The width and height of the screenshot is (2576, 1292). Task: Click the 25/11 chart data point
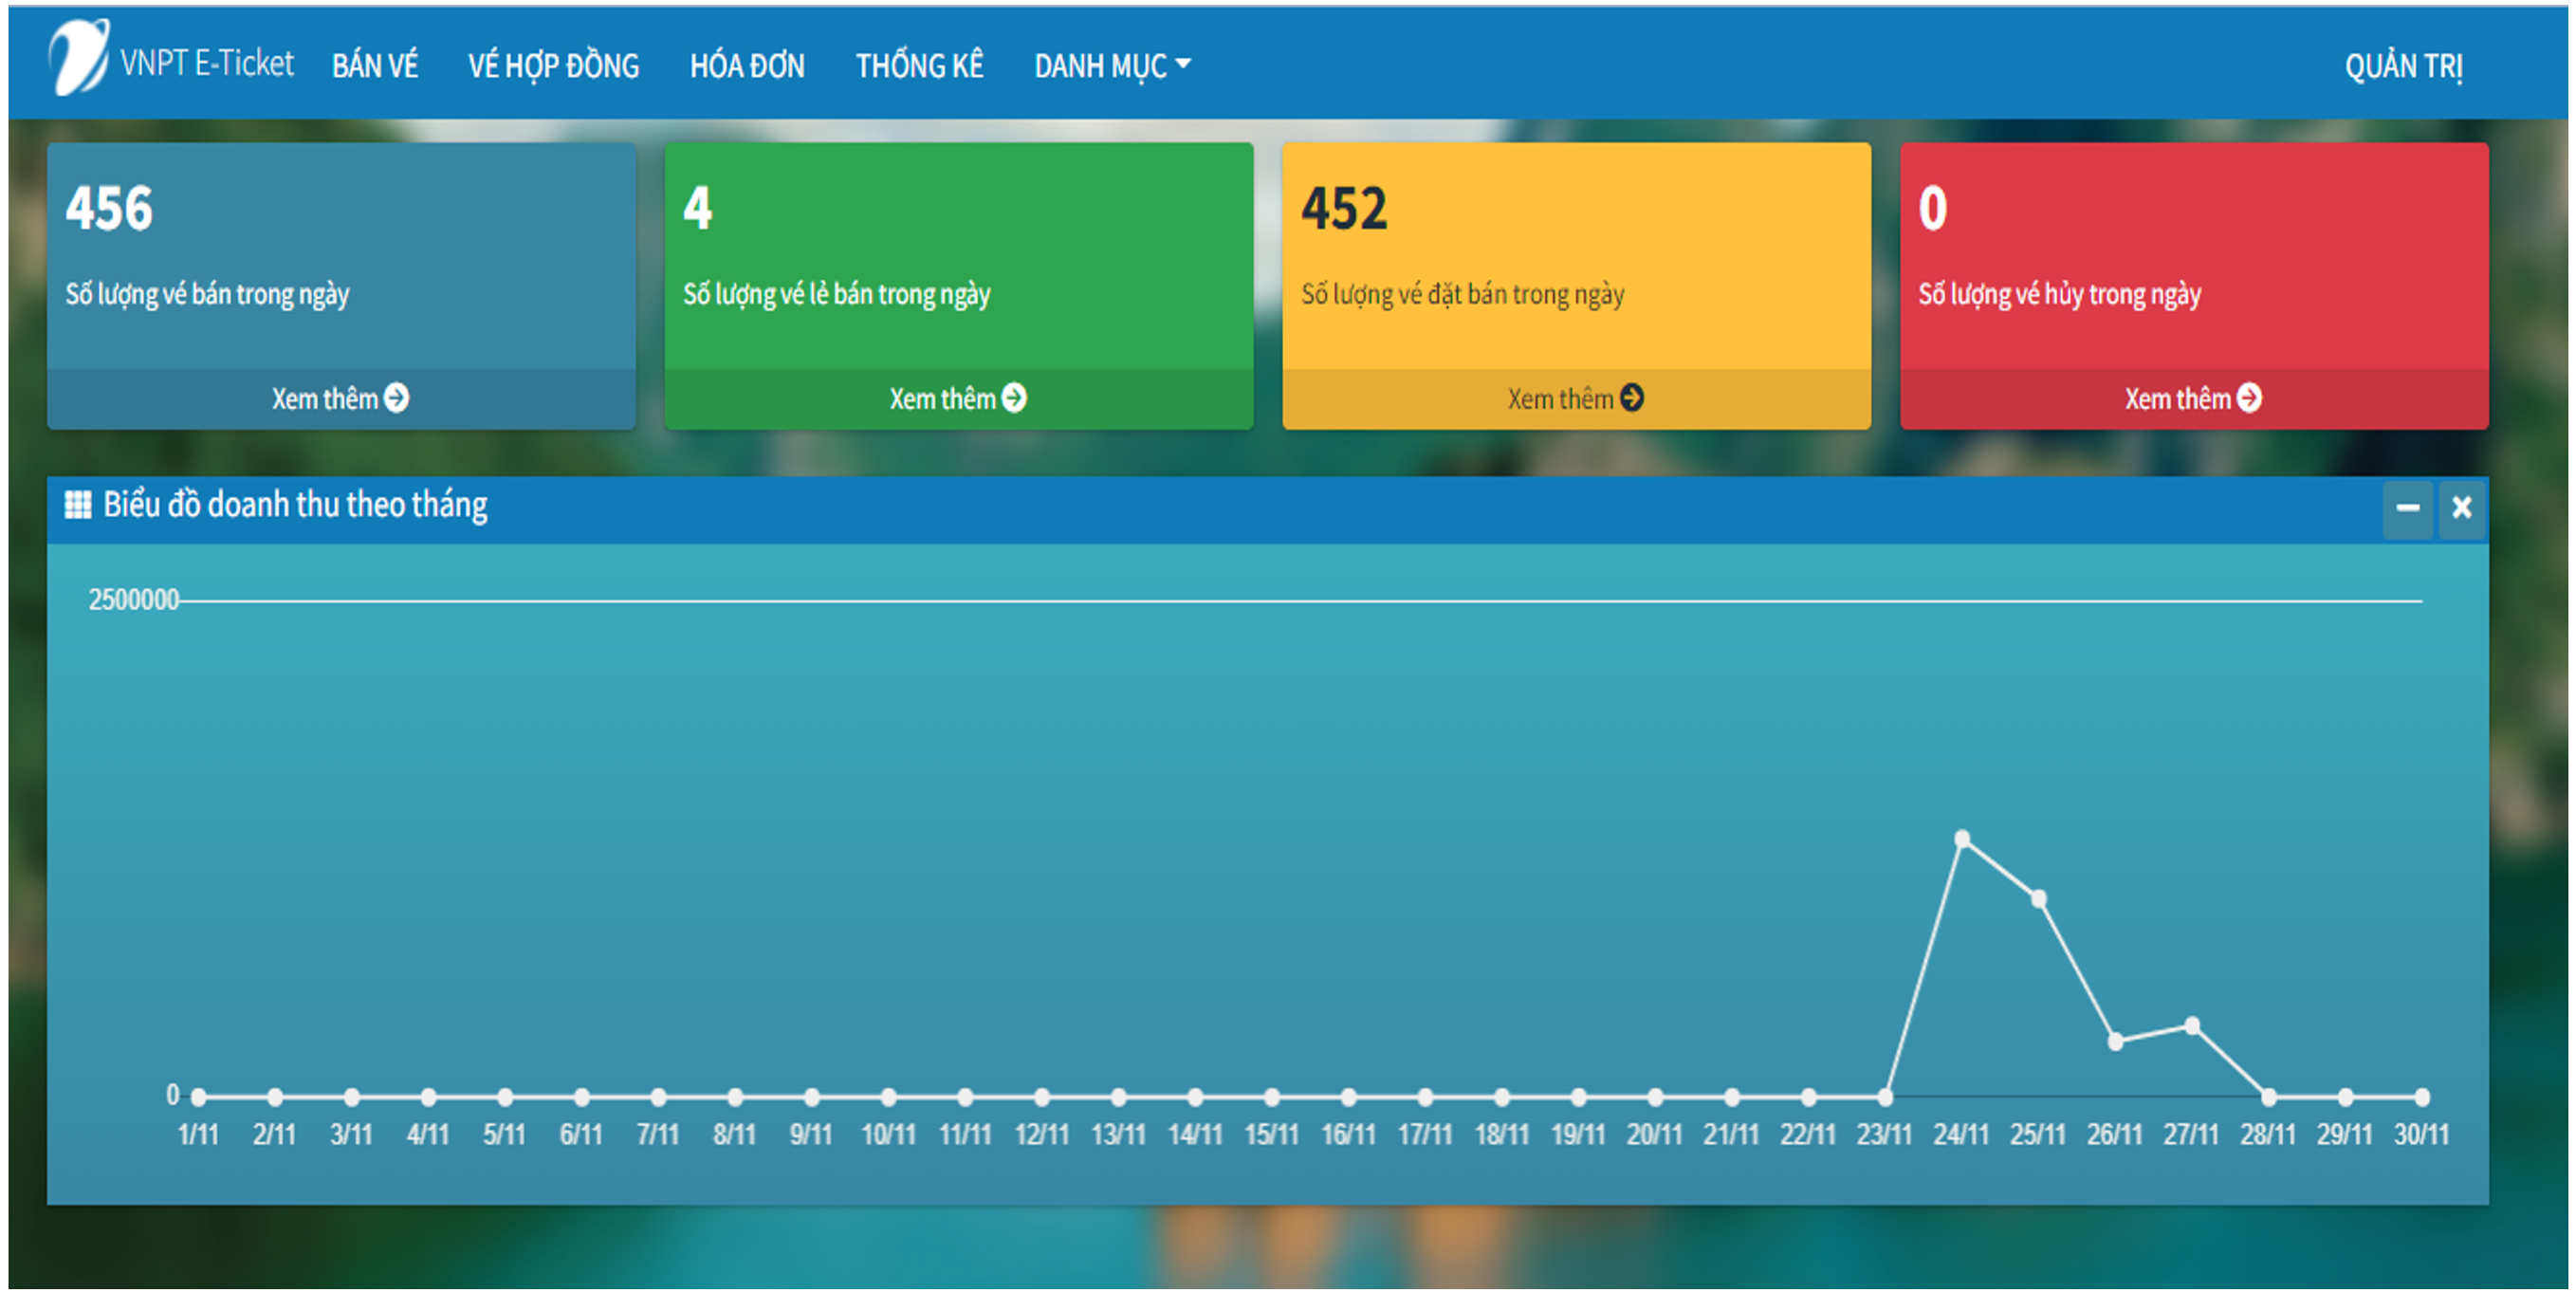pos(2038,899)
